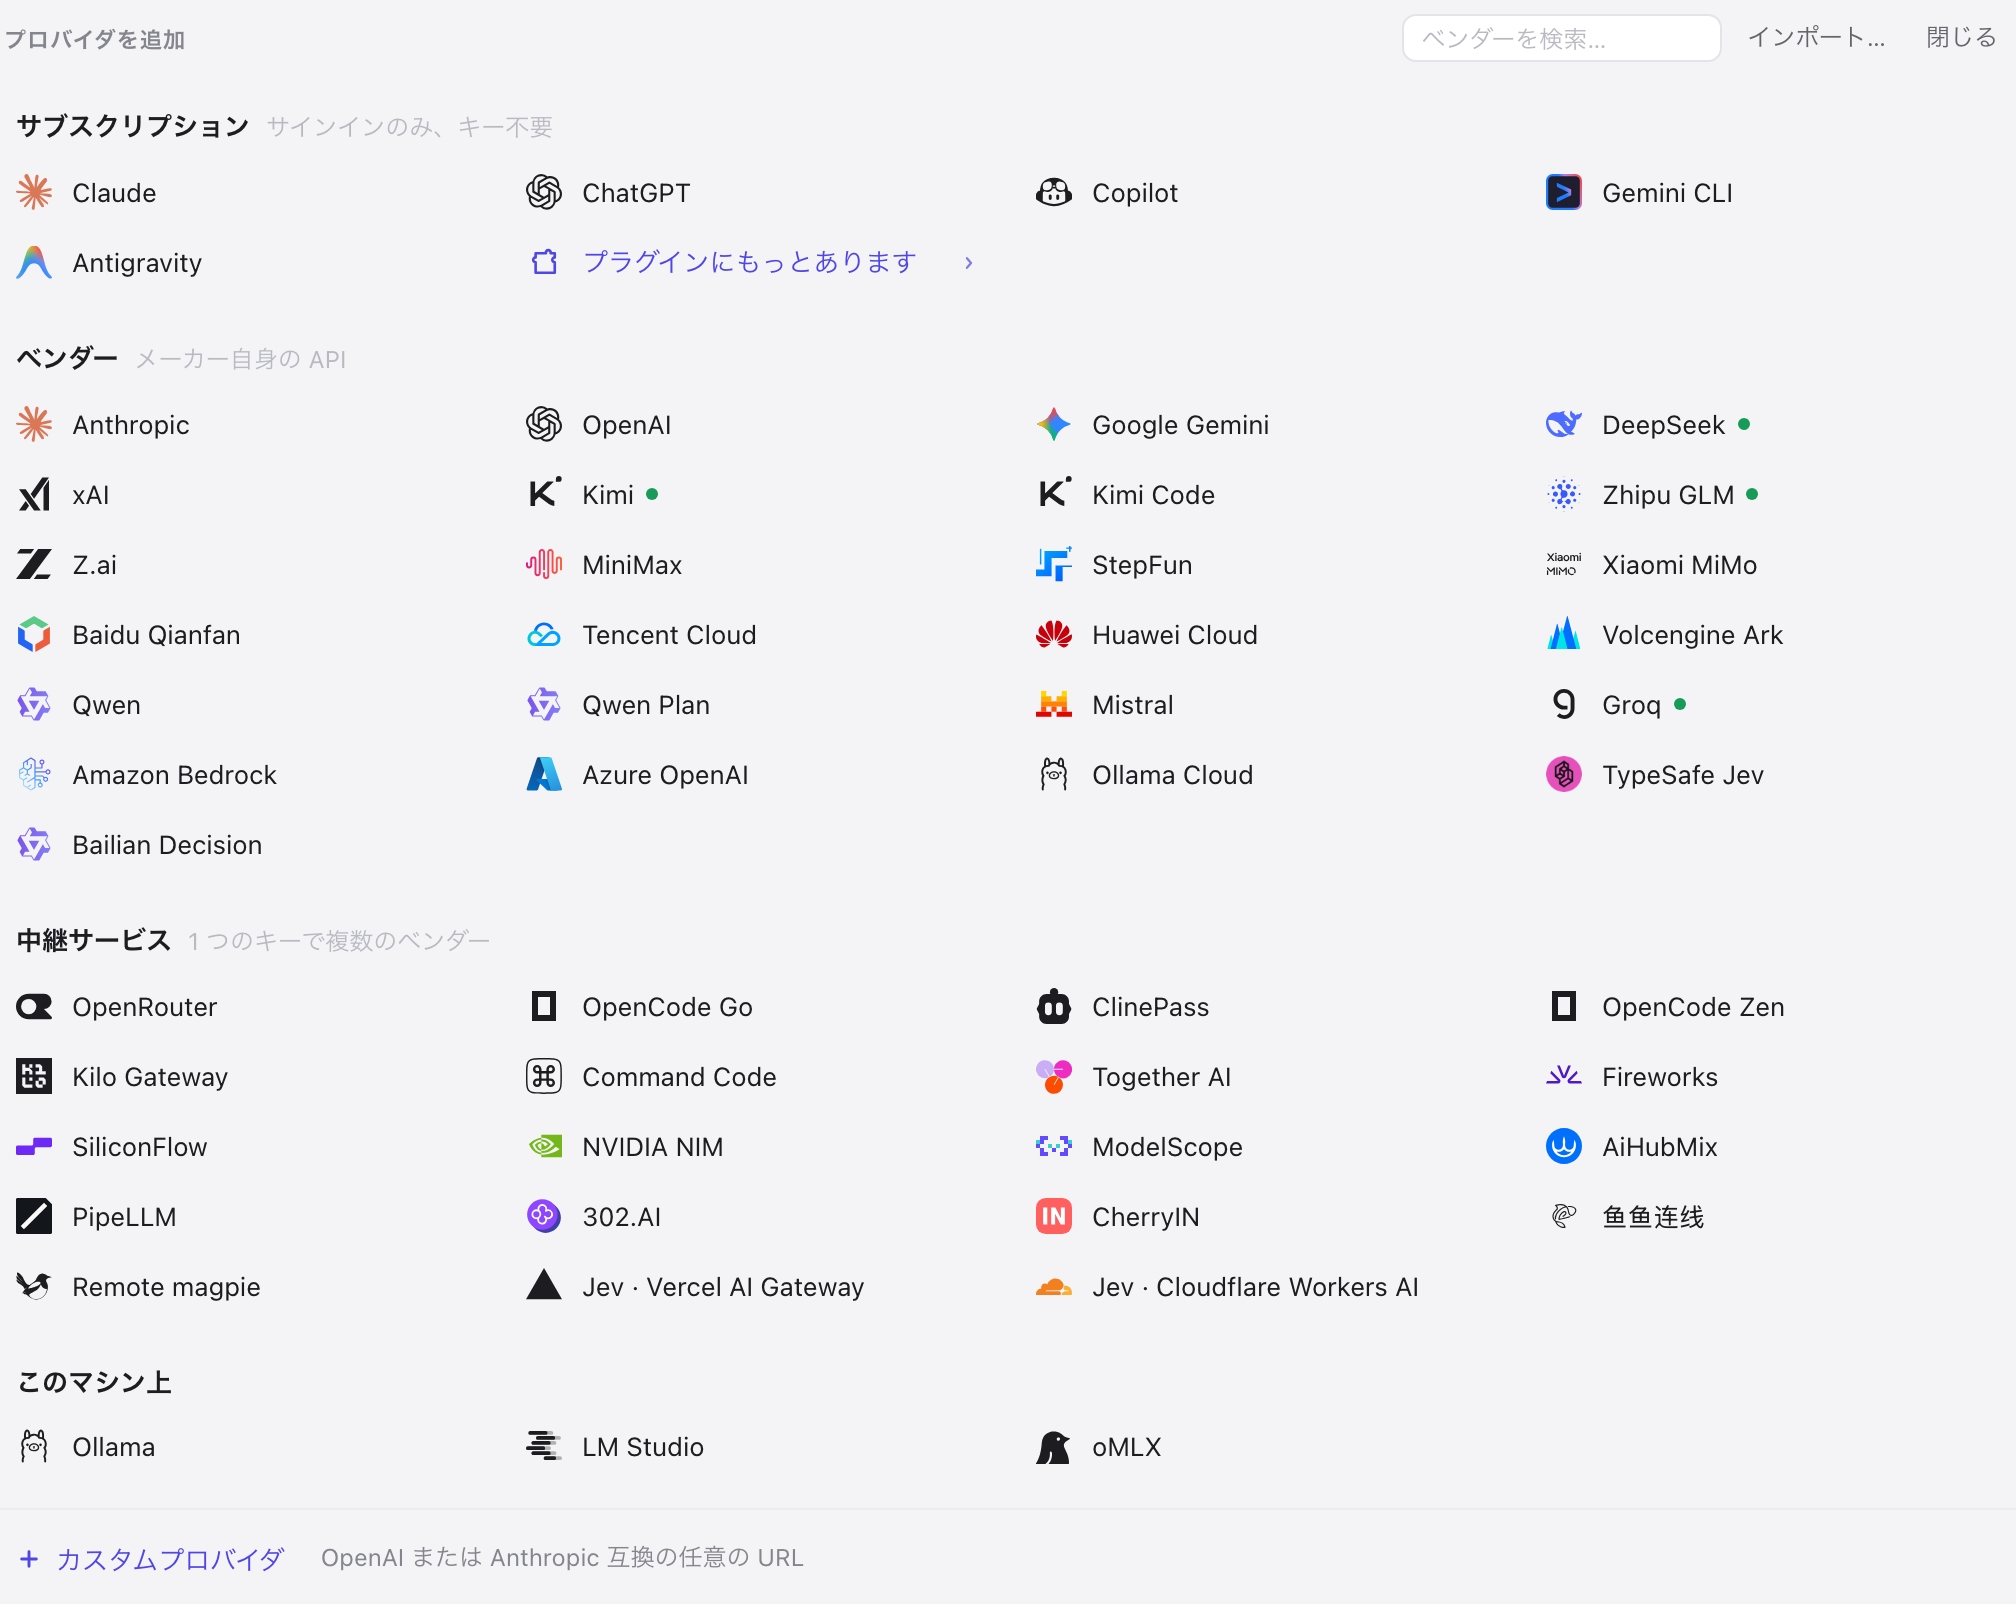Choose the Z.ai vendor label
The width and height of the screenshot is (2016, 1604).
click(x=95, y=565)
